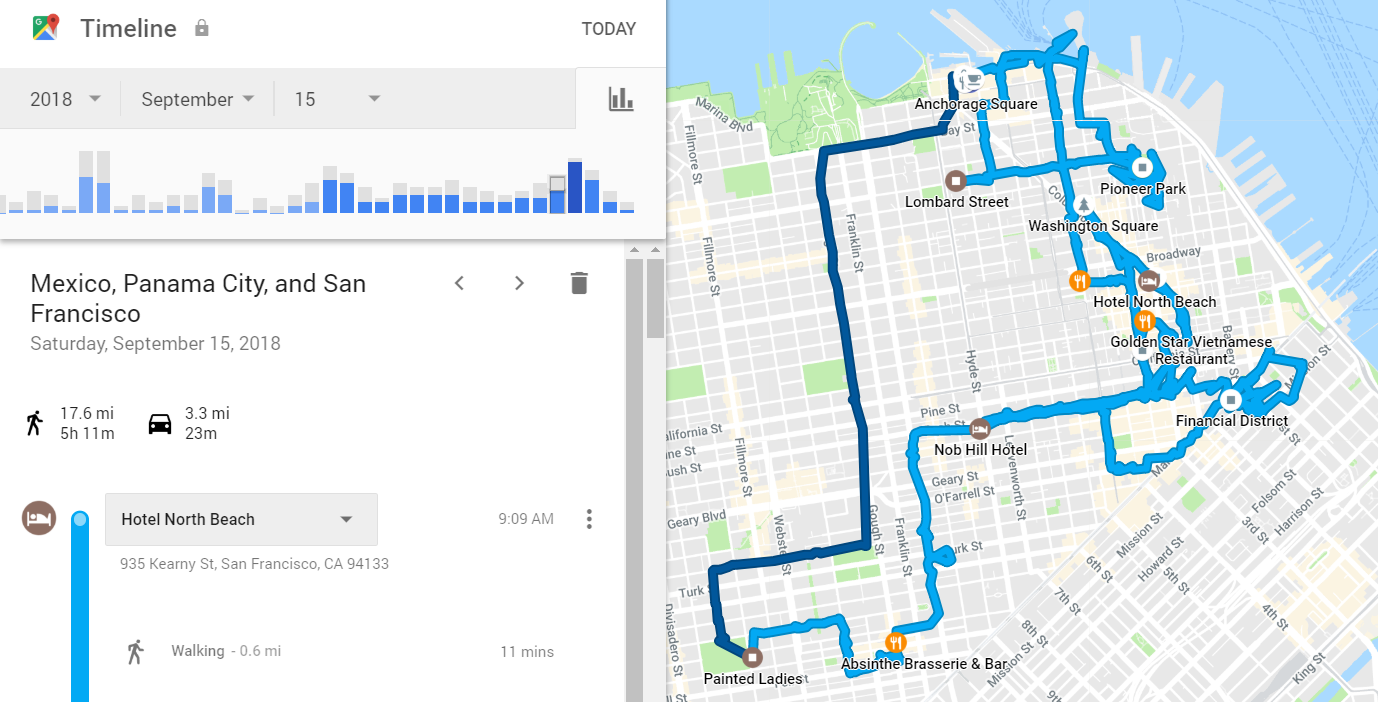Toggle the bar chart histogram icon

point(621,98)
